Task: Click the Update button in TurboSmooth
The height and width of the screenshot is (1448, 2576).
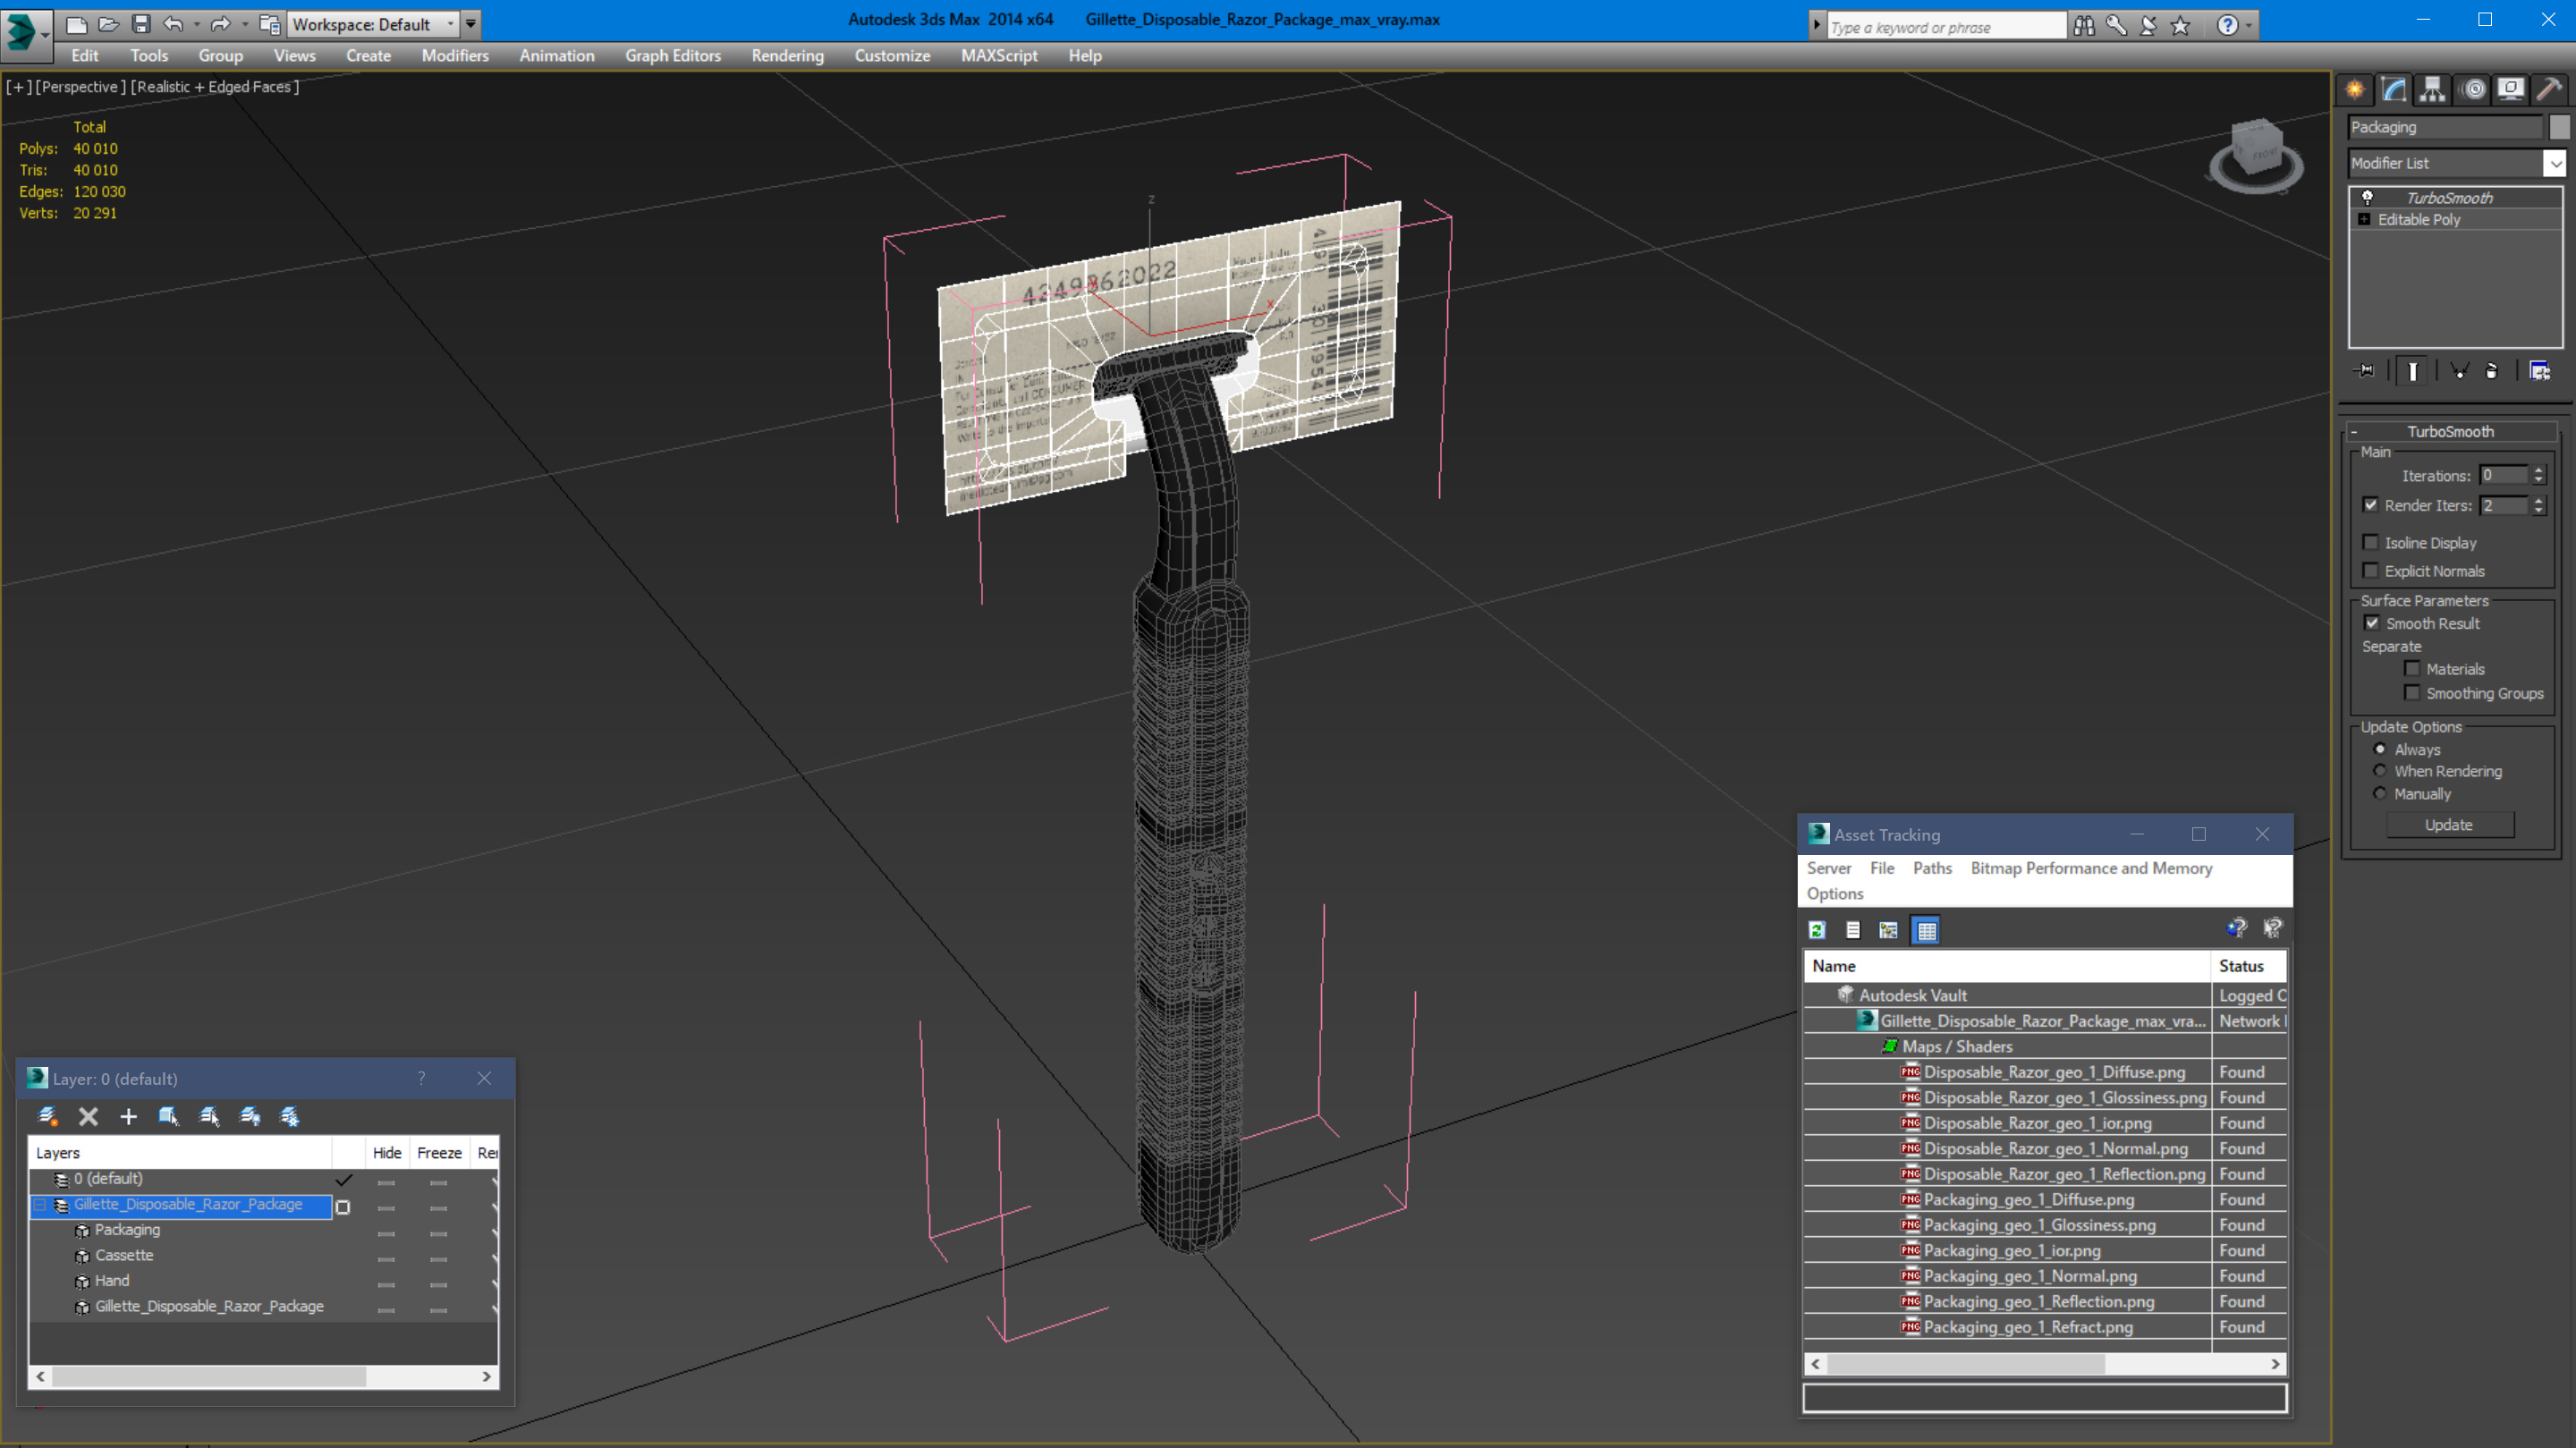Action: pos(2449,825)
